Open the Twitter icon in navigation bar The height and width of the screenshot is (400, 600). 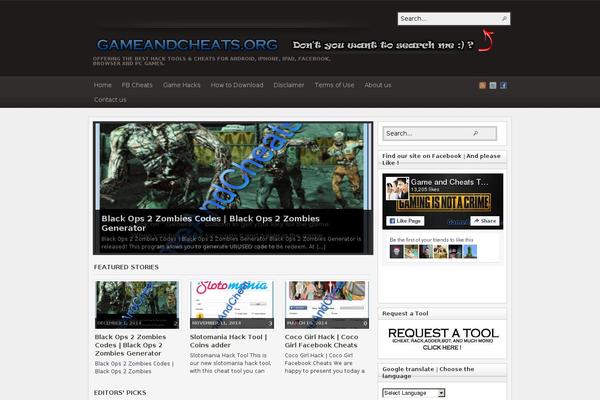tap(493, 85)
